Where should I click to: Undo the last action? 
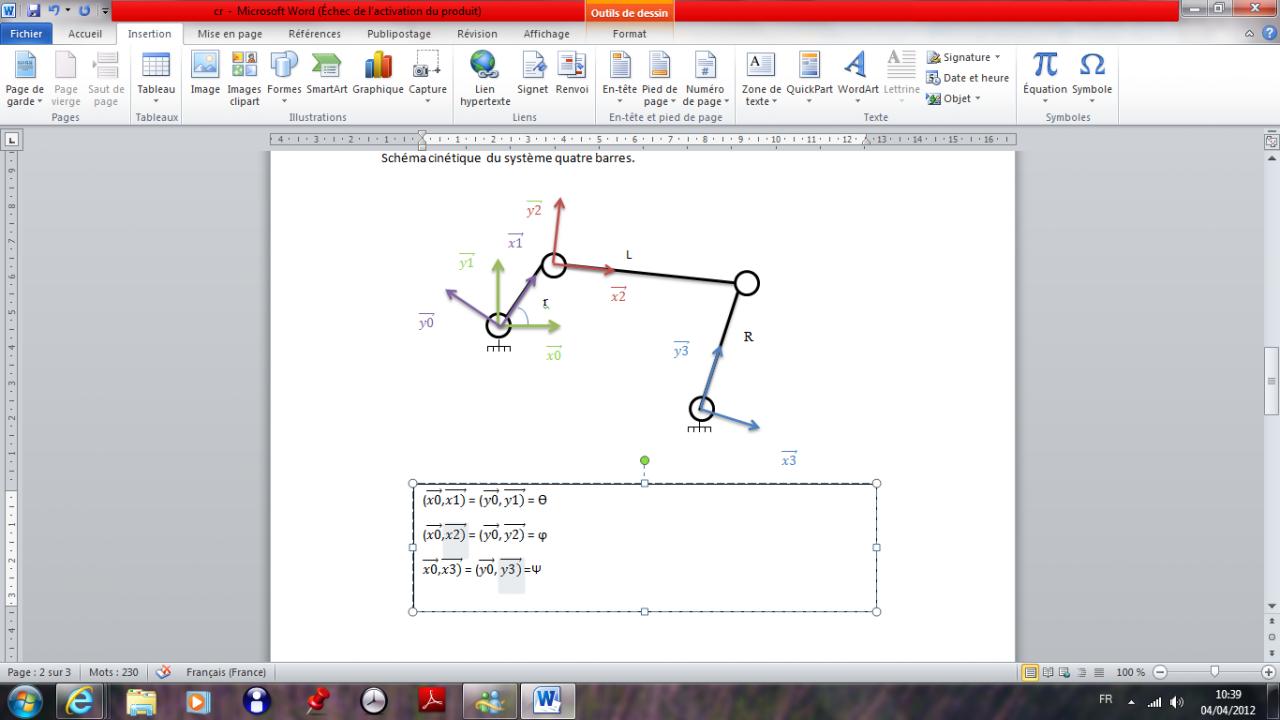(53, 11)
